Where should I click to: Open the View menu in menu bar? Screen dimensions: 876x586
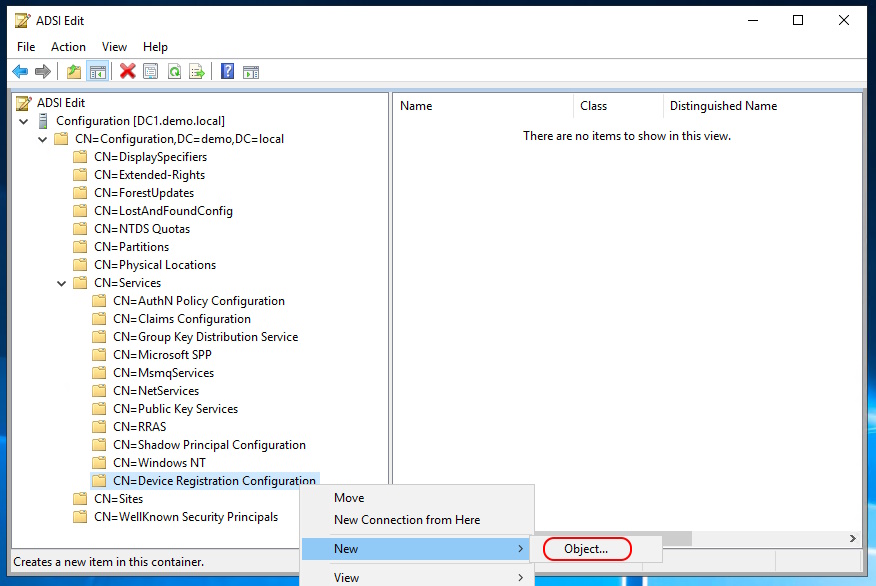(x=114, y=47)
